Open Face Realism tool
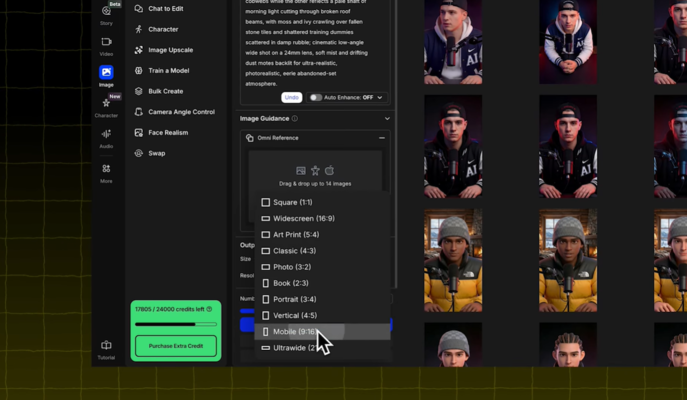 tap(161, 132)
